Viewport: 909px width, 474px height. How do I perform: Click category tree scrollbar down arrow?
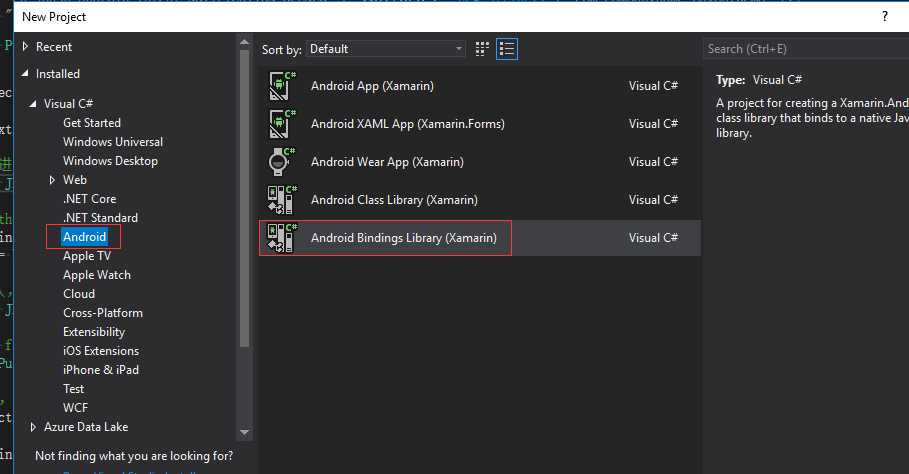(244, 433)
